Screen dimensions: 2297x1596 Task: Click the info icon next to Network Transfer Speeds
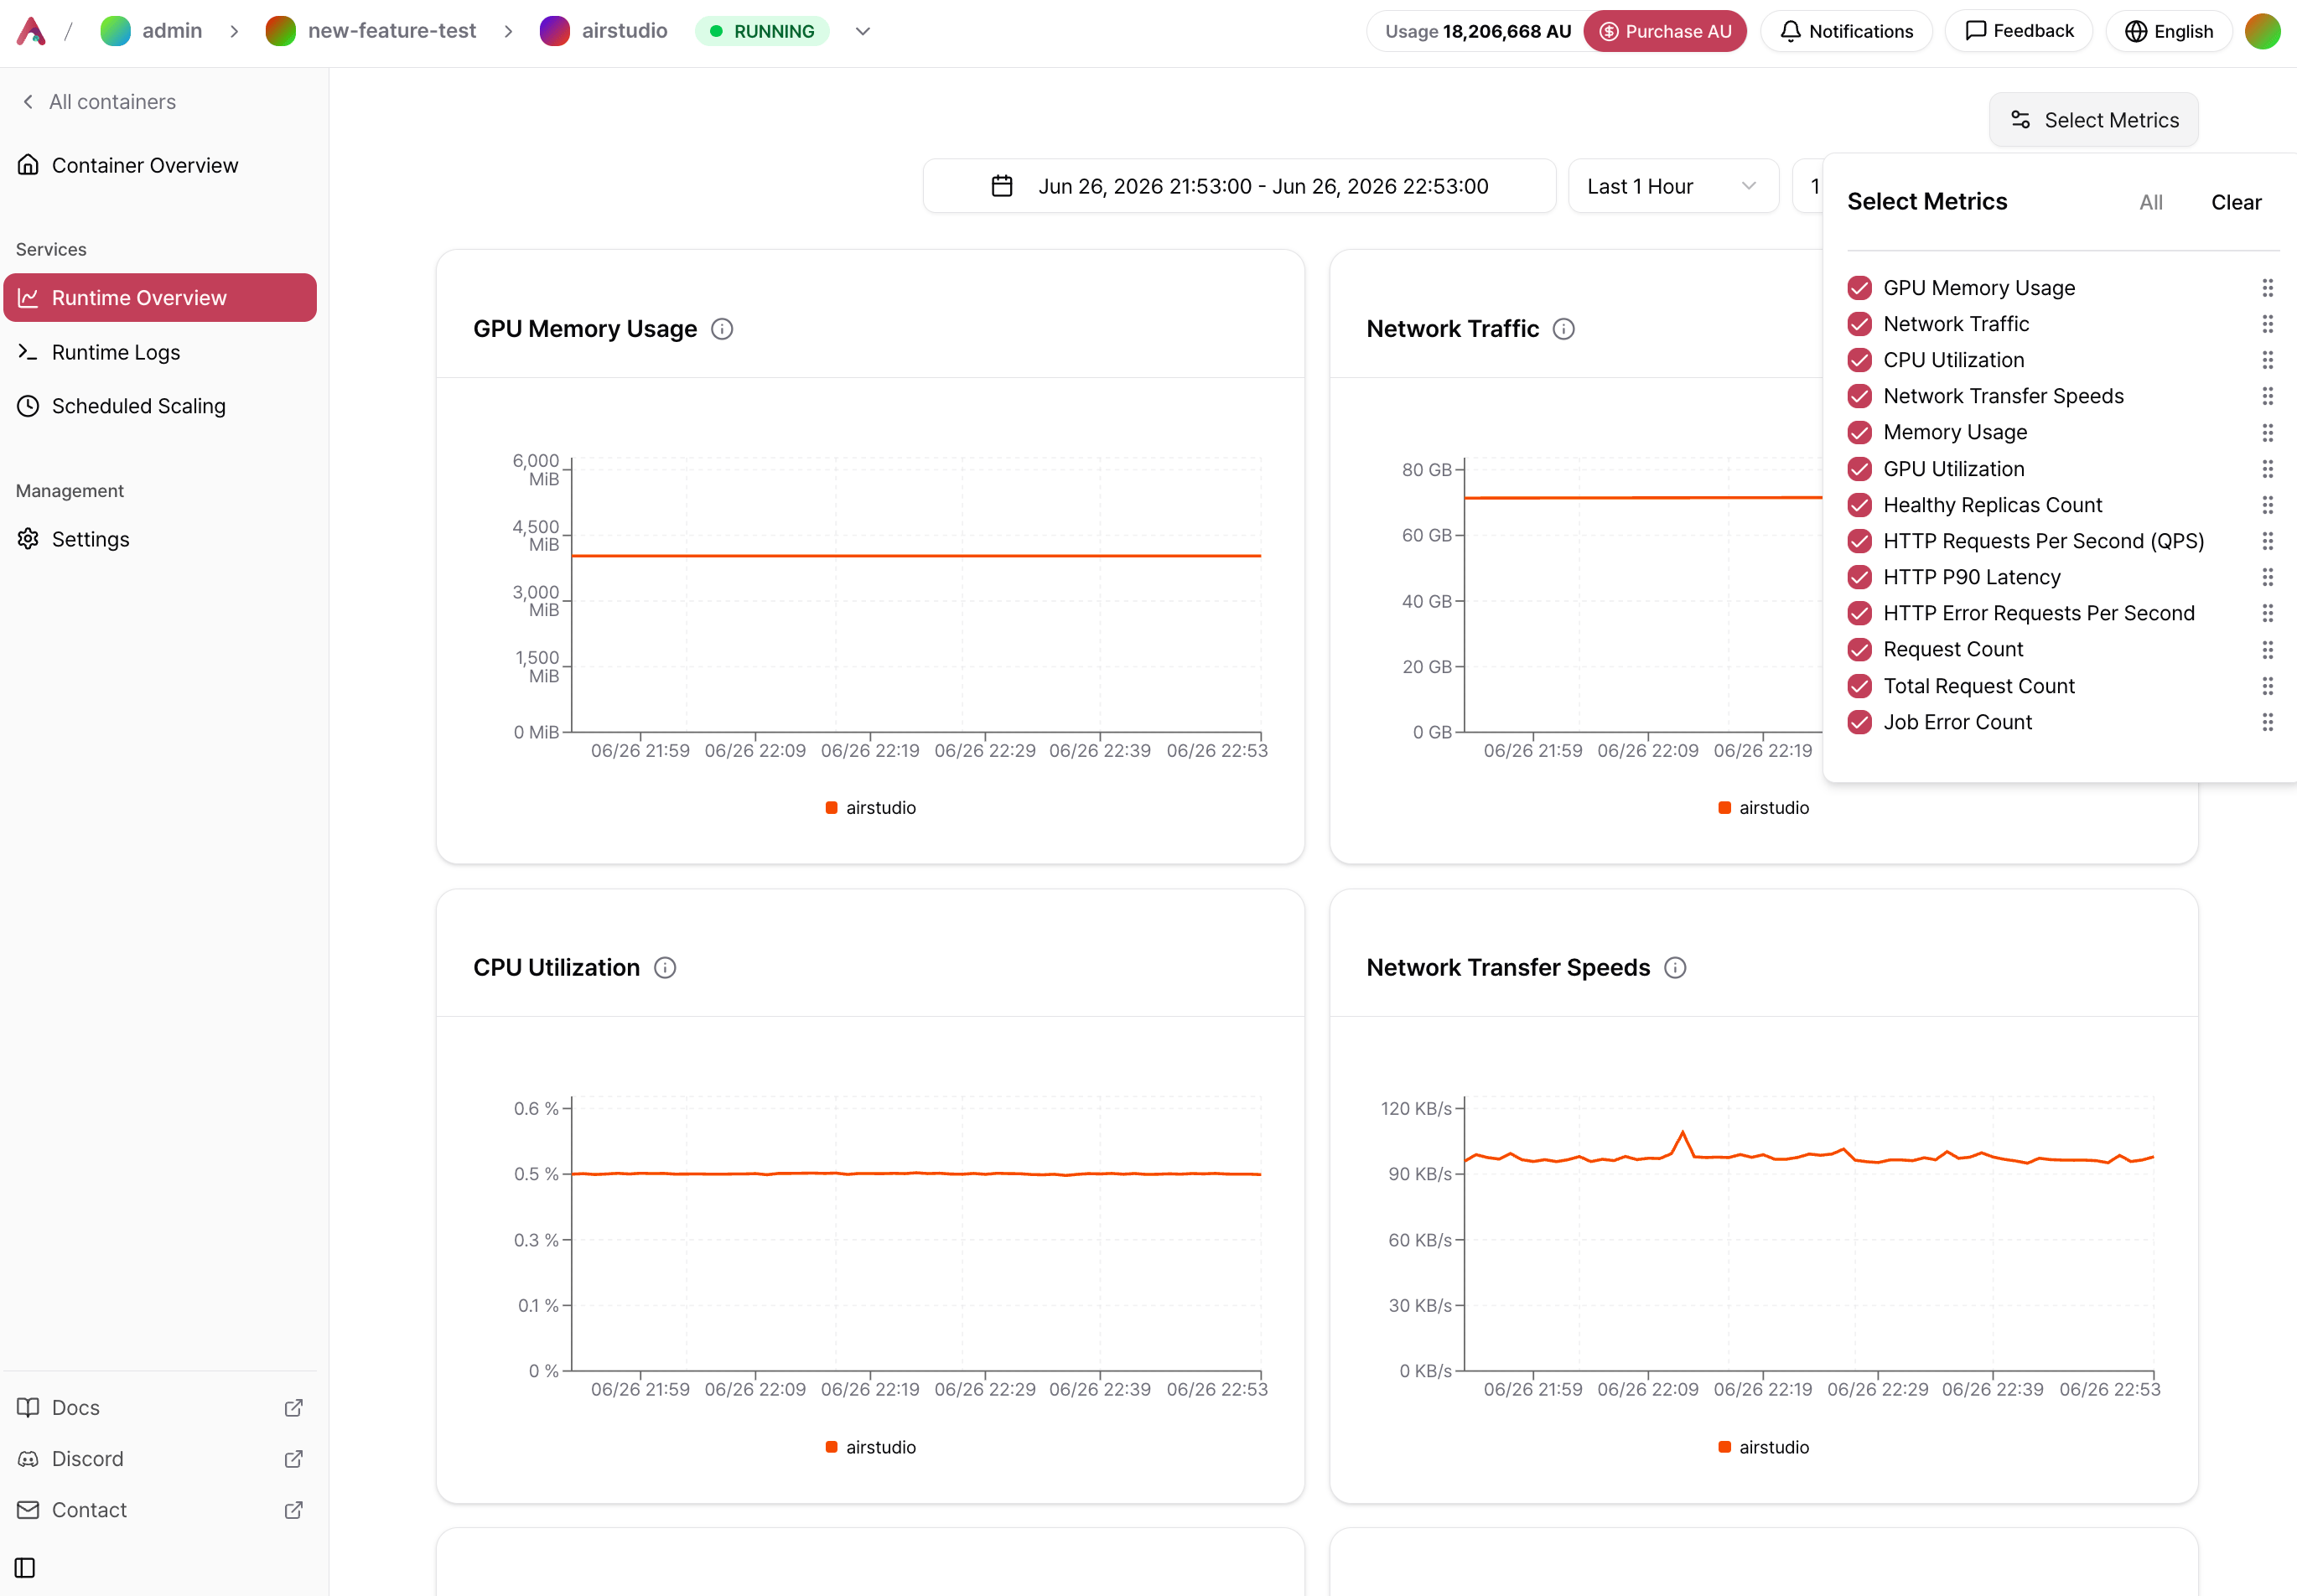click(x=1675, y=968)
